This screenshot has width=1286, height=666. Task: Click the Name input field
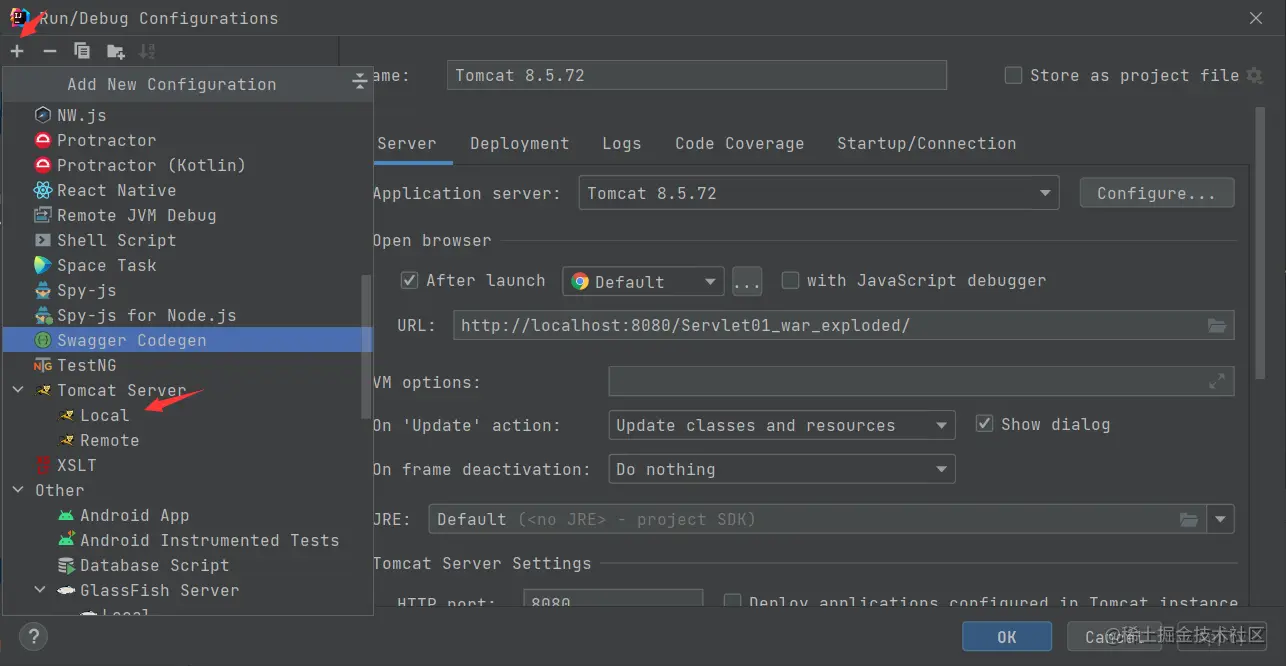(697, 75)
